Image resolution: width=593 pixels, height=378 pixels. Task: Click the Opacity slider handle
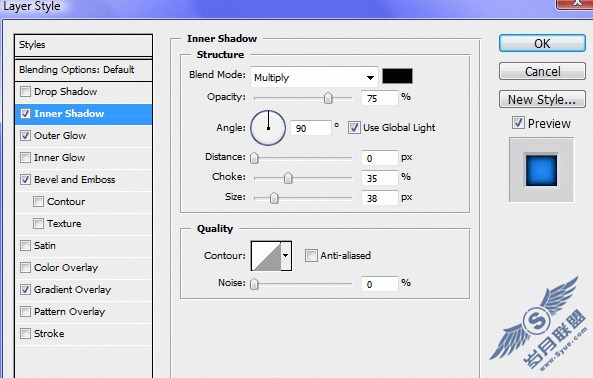pos(328,98)
